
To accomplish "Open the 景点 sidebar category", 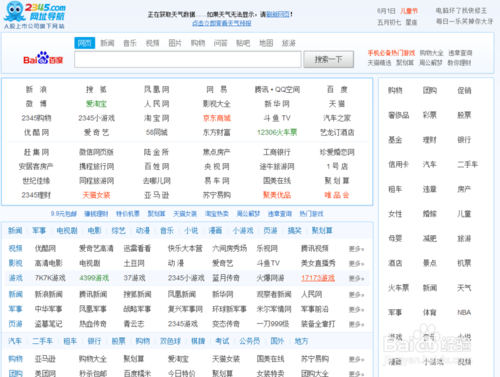I will coord(430,263).
